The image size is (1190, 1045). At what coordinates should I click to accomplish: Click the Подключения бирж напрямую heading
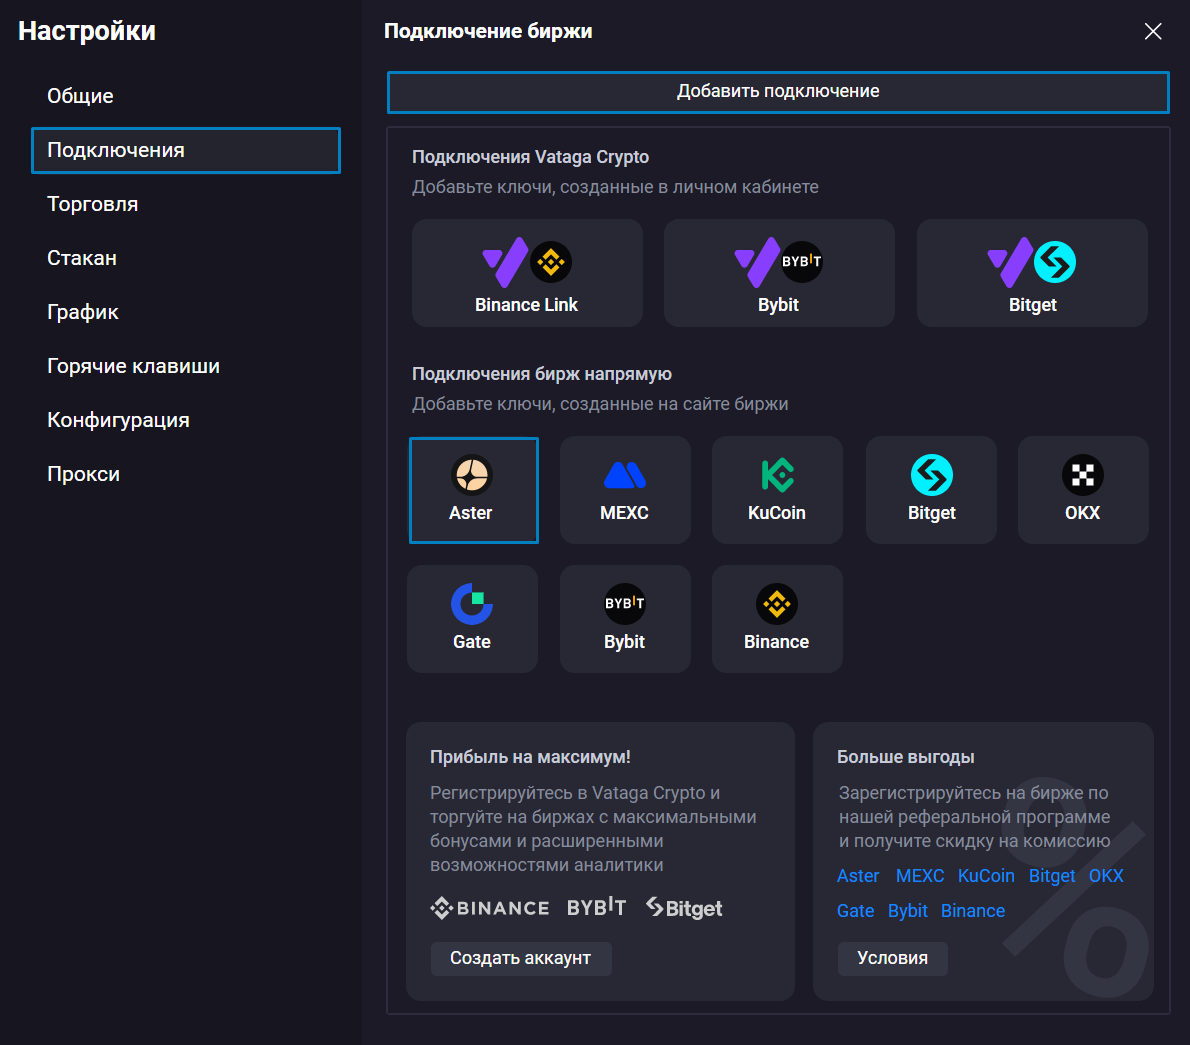(542, 374)
